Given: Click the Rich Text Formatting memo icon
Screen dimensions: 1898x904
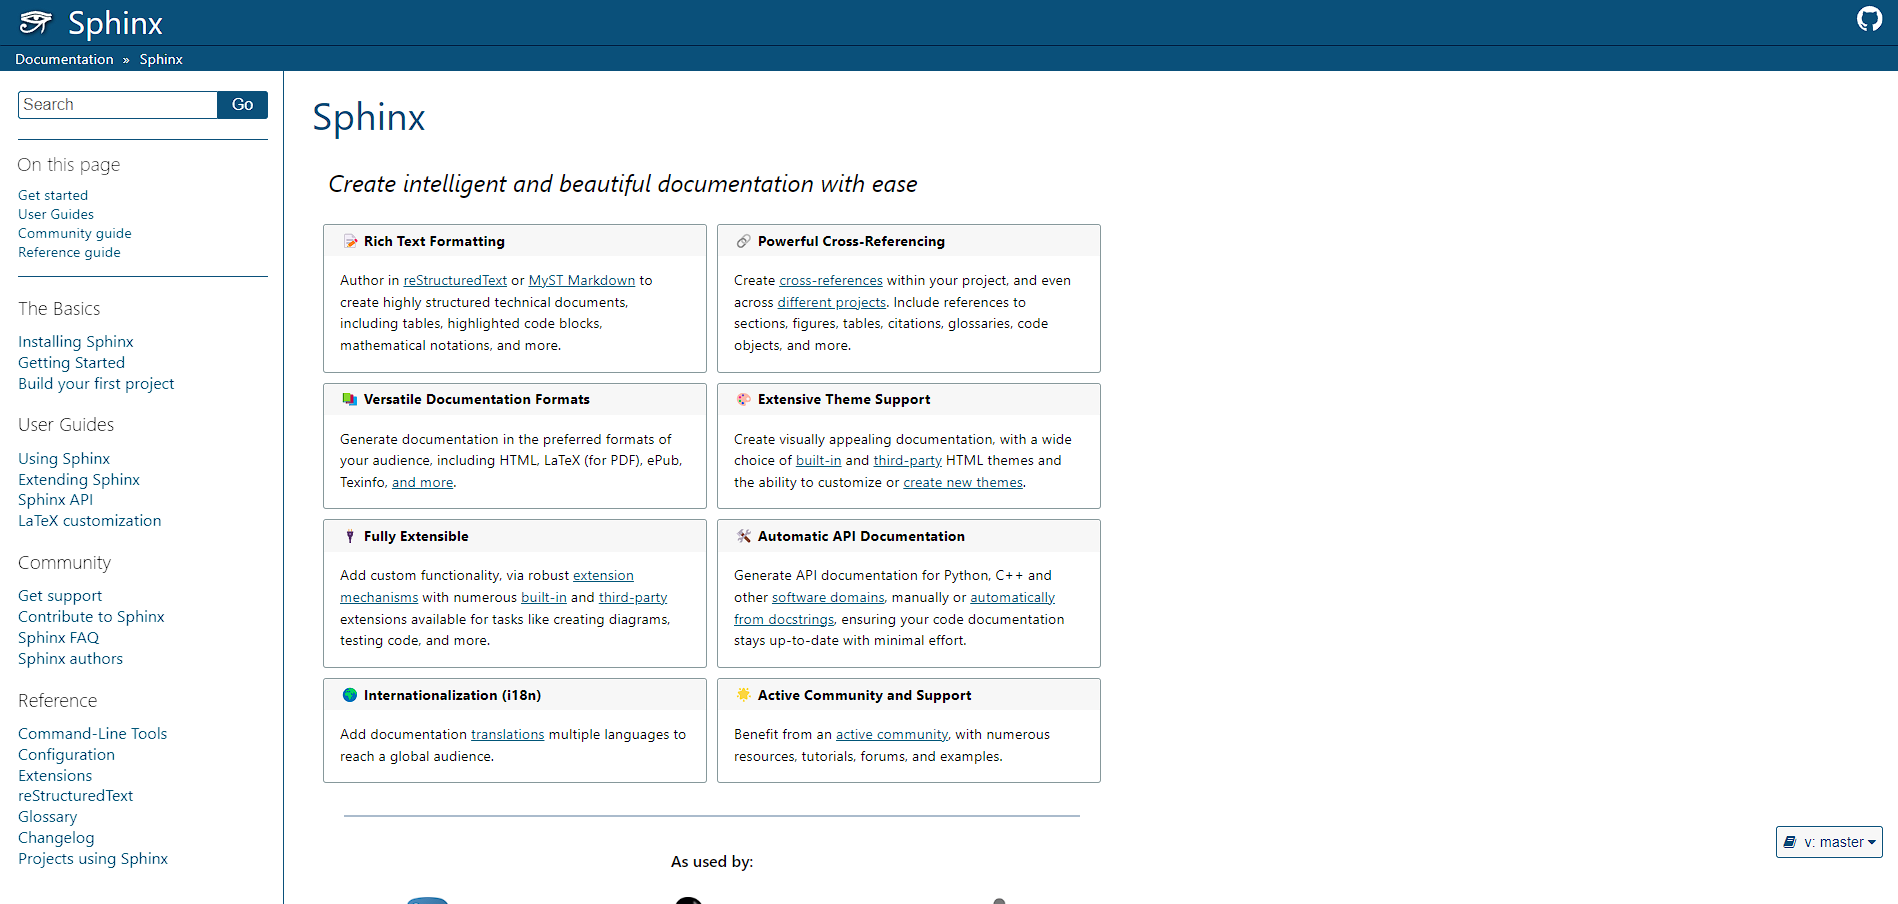Looking at the screenshot, I should pyautogui.click(x=350, y=241).
